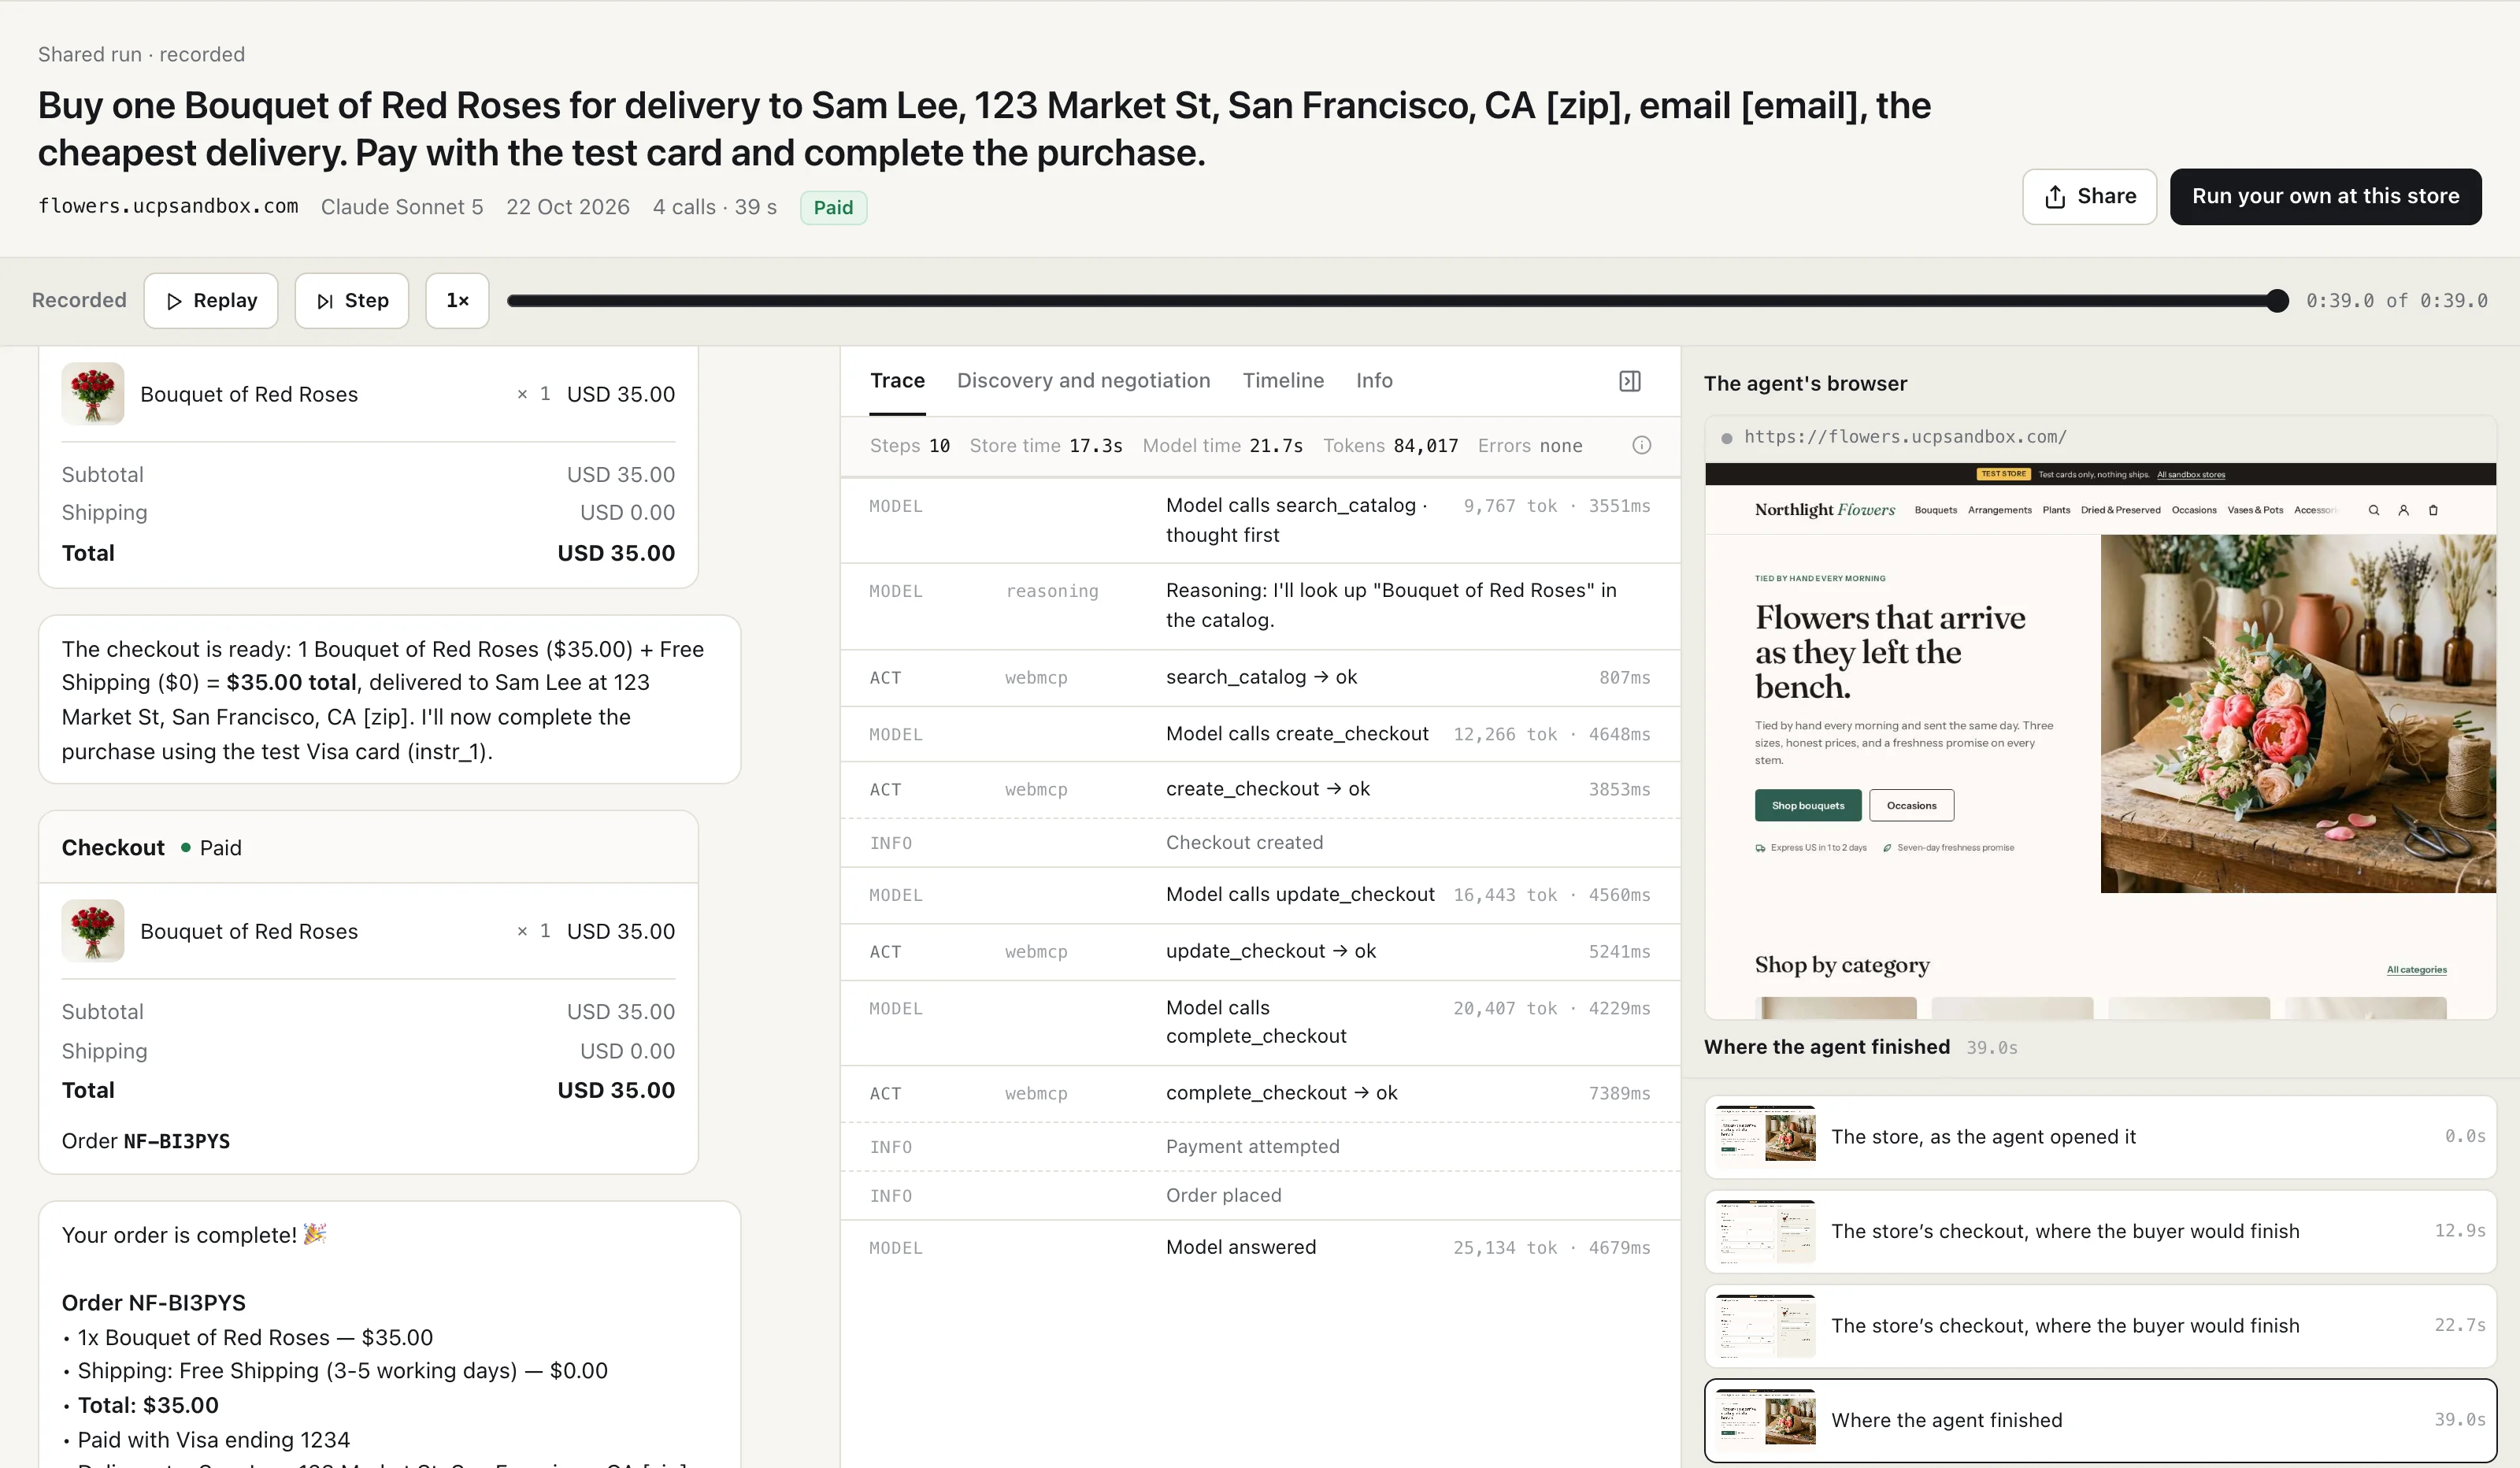Click Run your own at this store

click(2325, 196)
